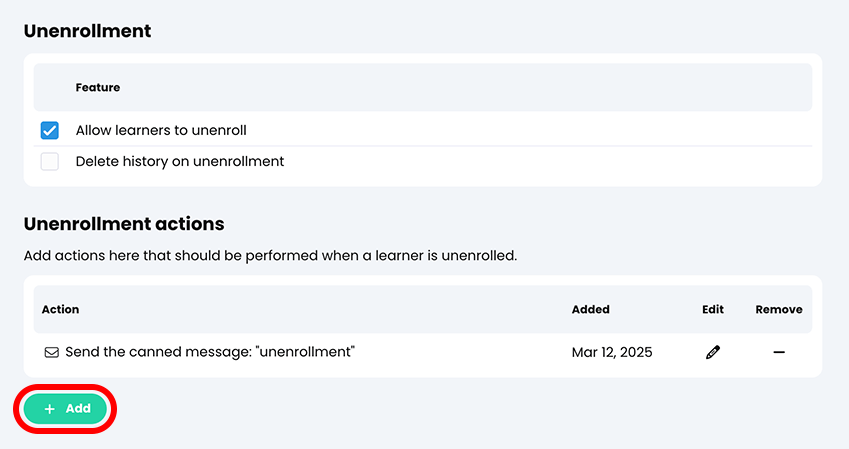Click the envelope icon beside the canned message
The image size is (849, 449).
pos(51,352)
